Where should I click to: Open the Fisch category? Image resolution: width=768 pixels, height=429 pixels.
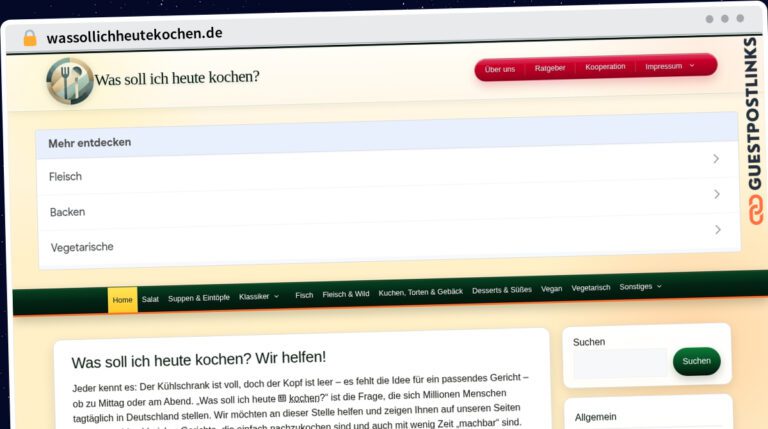[304, 295]
